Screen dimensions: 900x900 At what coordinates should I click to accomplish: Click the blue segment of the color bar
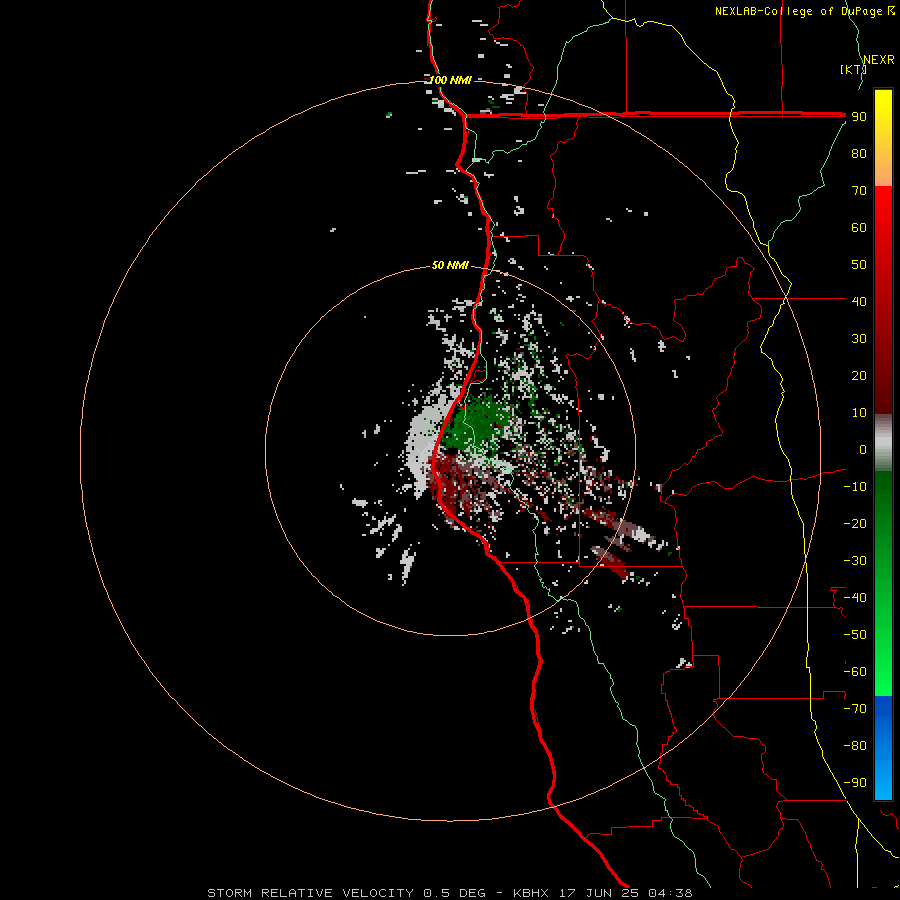883,748
